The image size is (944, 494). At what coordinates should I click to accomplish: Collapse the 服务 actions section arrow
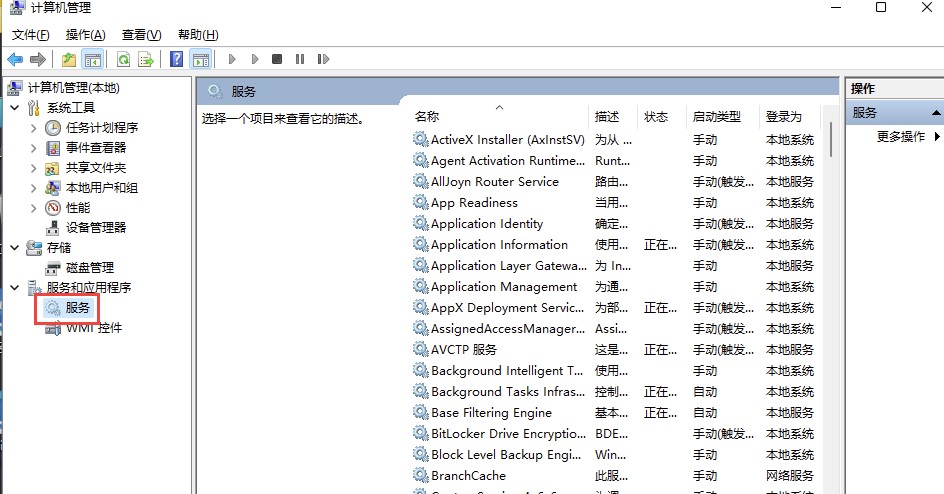point(936,113)
